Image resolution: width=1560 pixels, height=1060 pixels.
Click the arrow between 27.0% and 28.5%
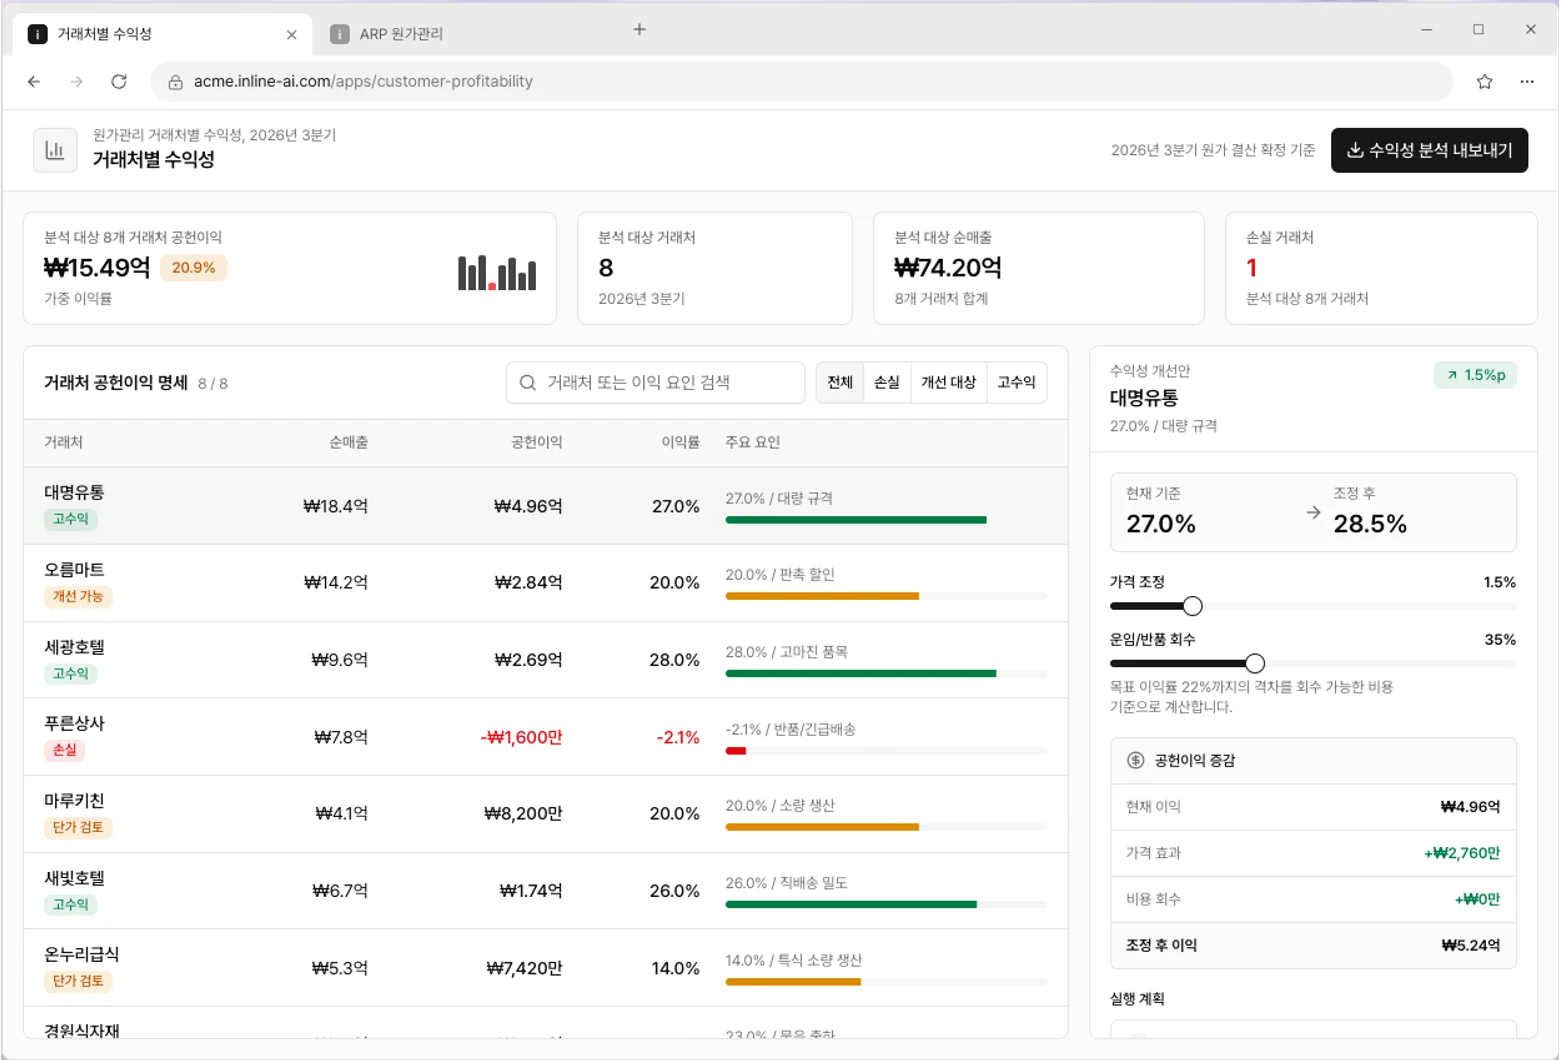[1313, 513]
